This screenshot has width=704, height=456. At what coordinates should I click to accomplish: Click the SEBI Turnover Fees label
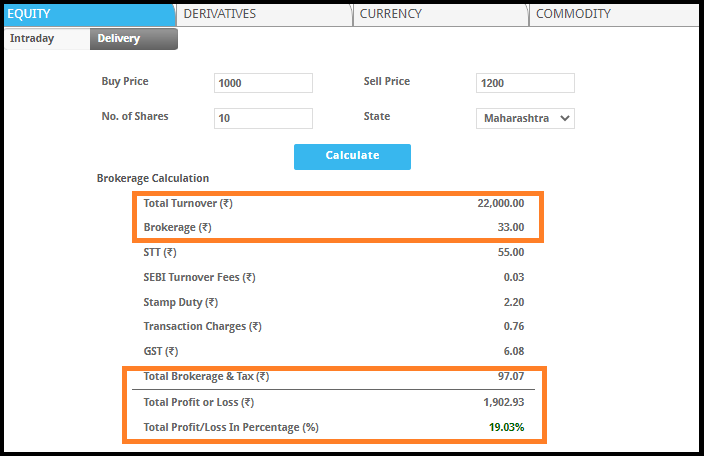click(x=199, y=277)
